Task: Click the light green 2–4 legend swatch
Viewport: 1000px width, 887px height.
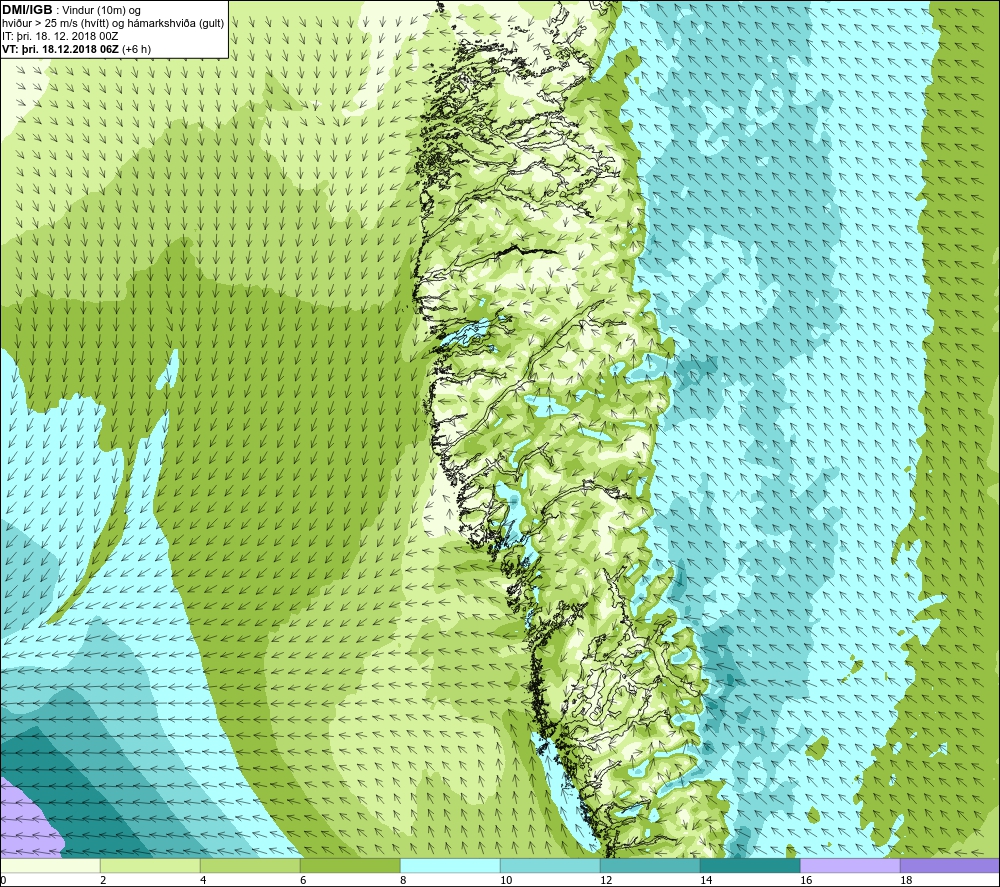Action: tap(150, 865)
